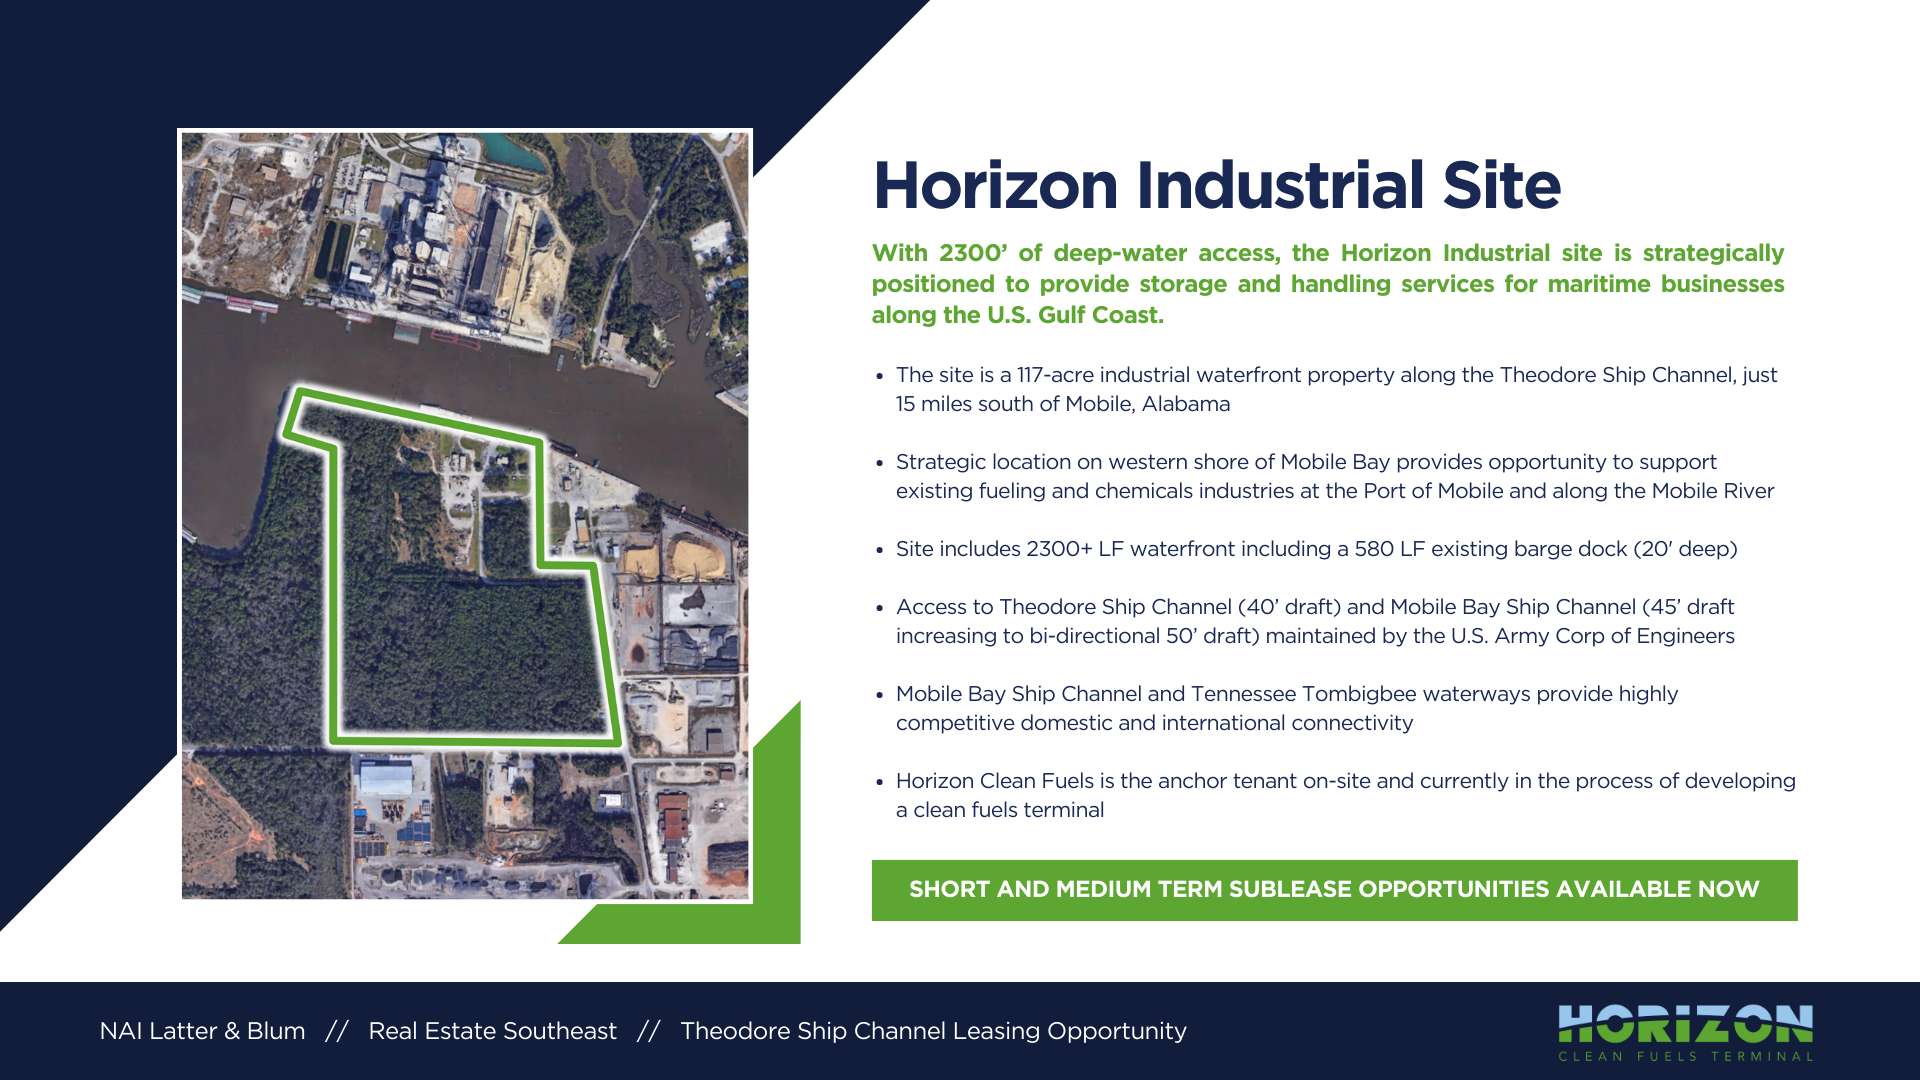Click the aerial site map image
Image resolution: width=1920 pixels, height=1080 pixels.
pos(465,516)
